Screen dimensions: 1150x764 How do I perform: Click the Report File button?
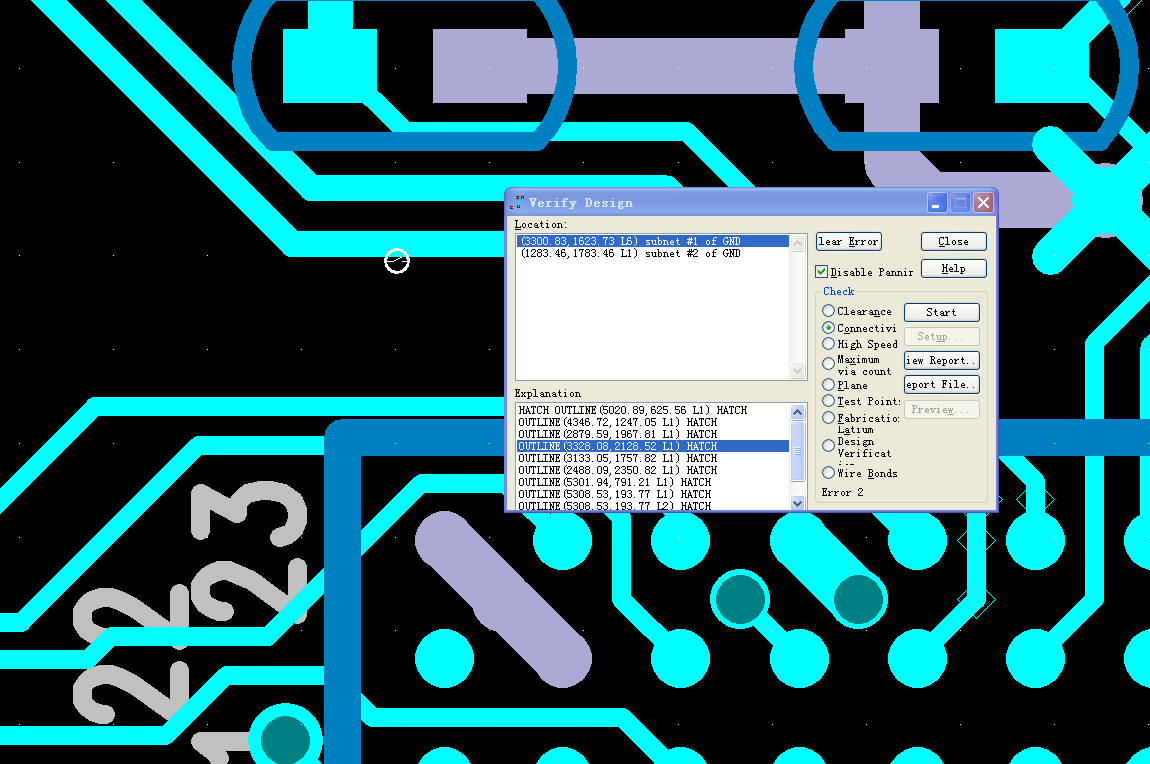pos(942,384)
